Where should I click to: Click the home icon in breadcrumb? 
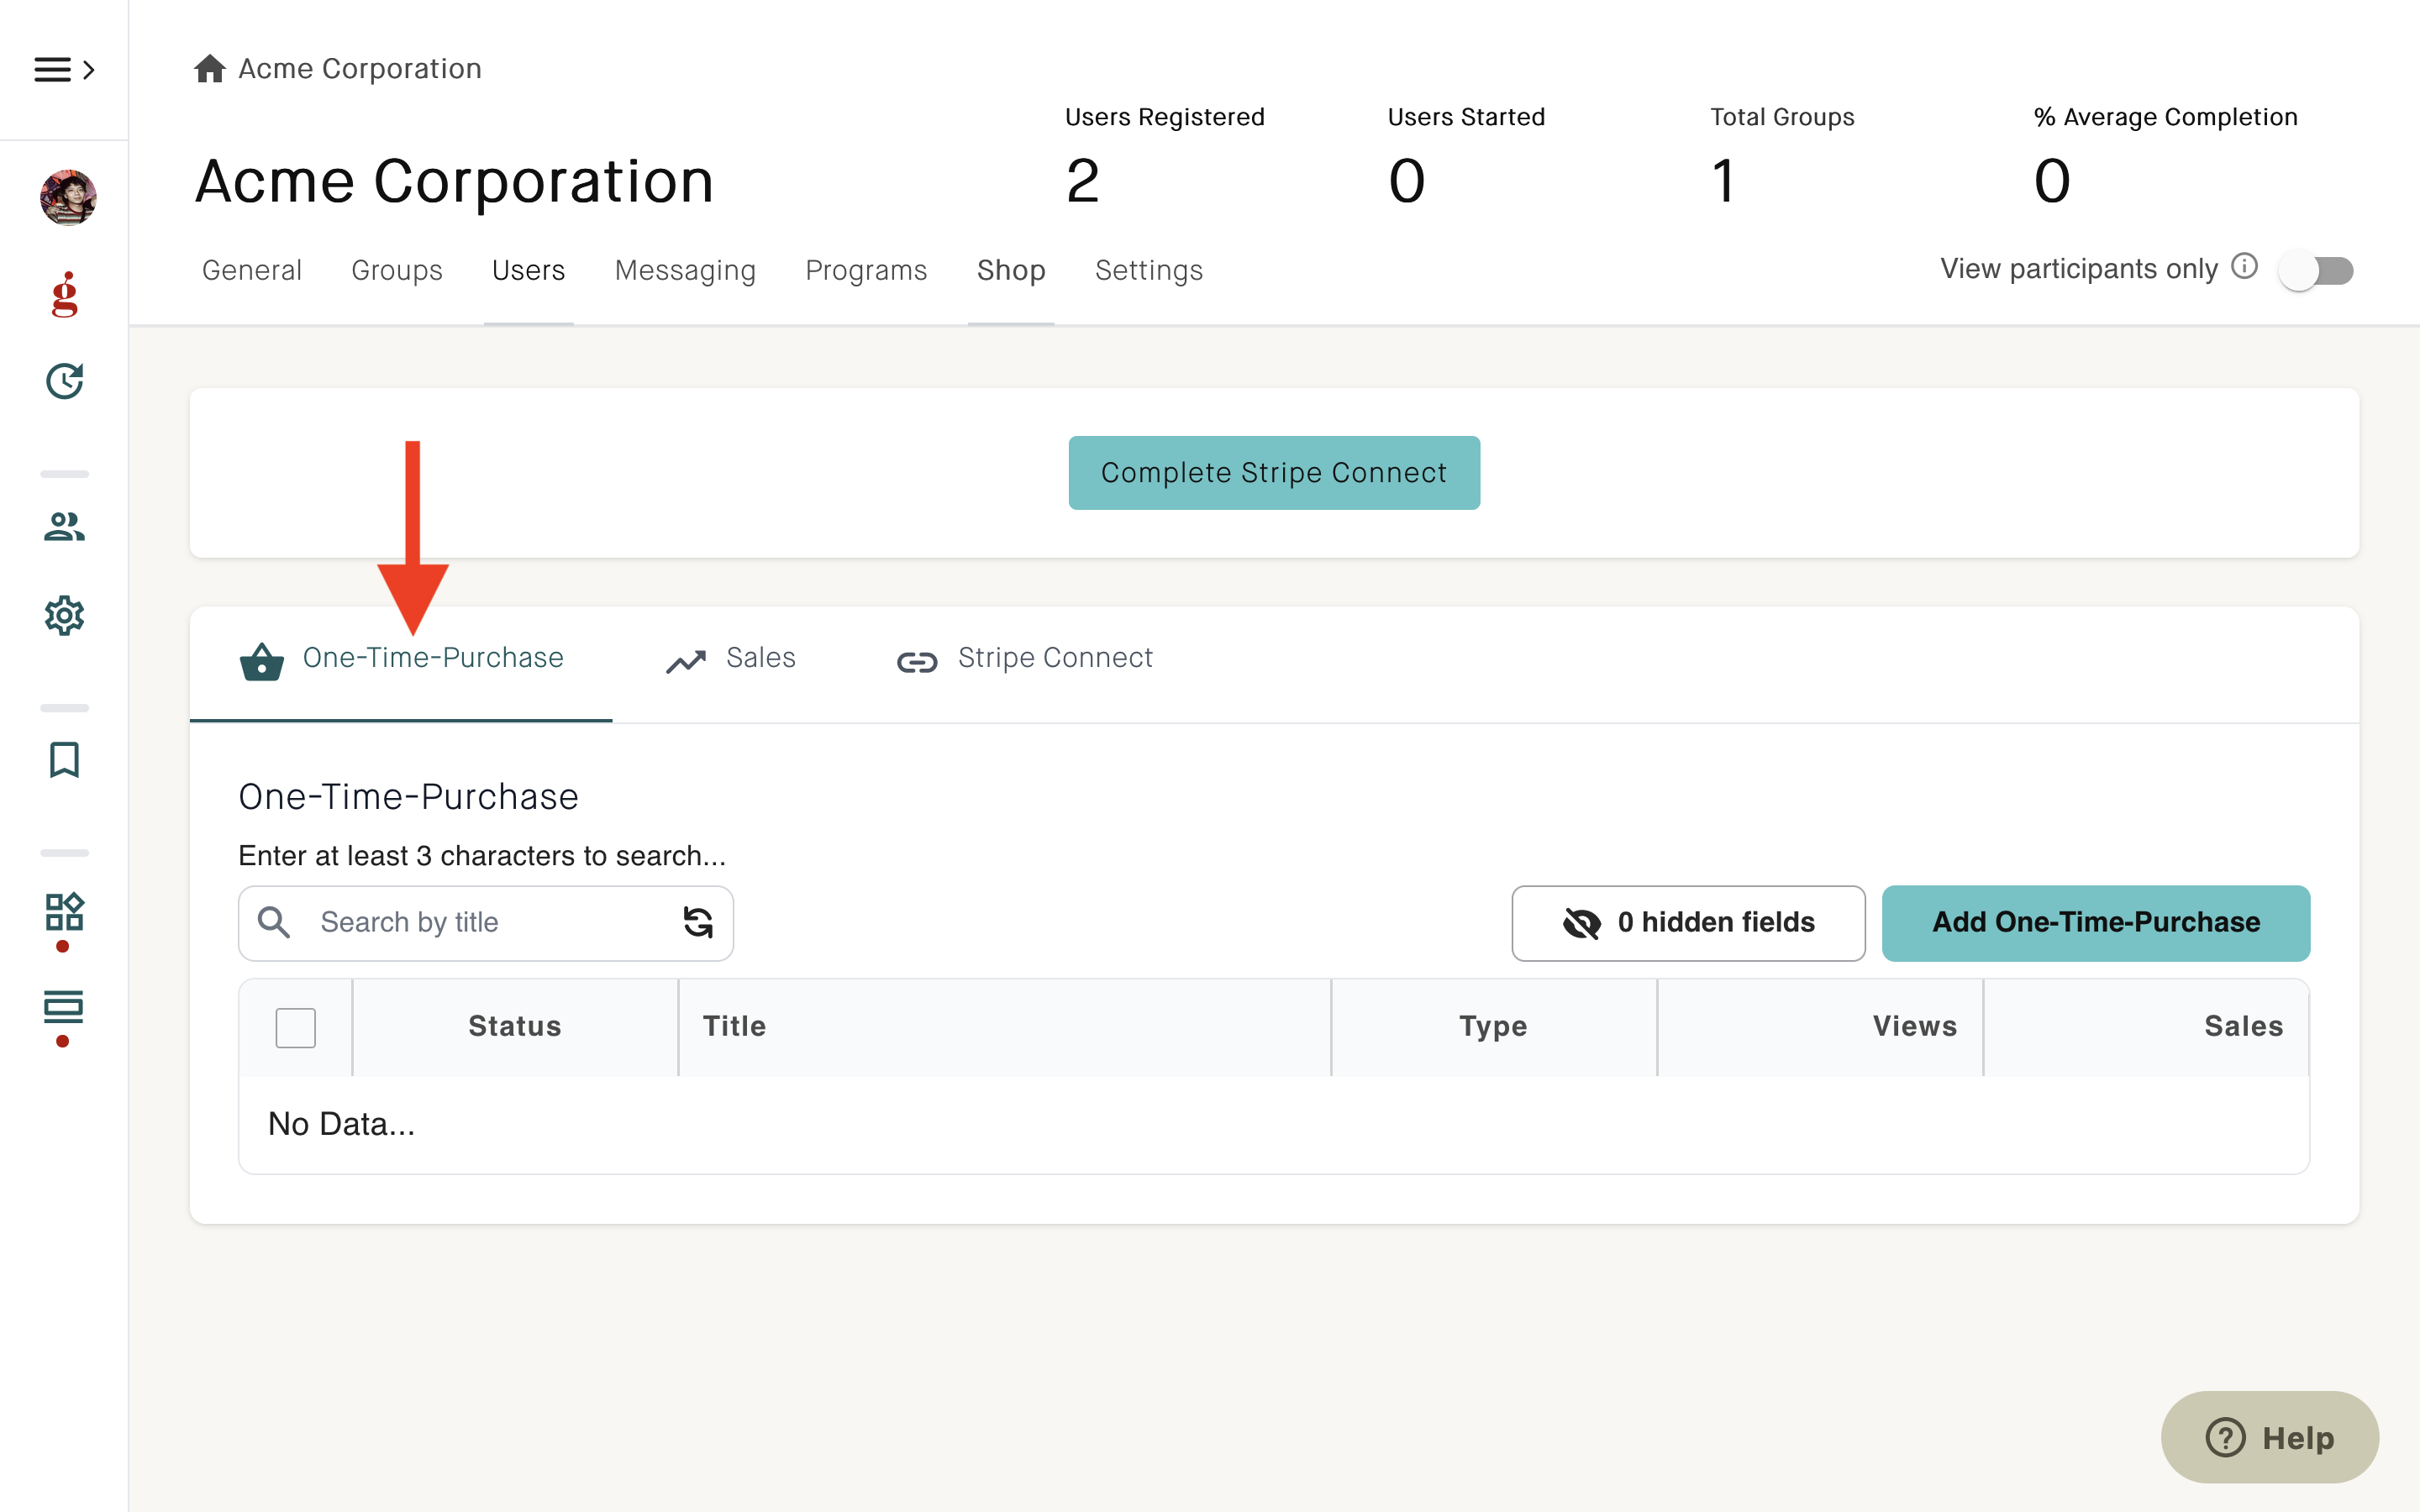point(209,68)
